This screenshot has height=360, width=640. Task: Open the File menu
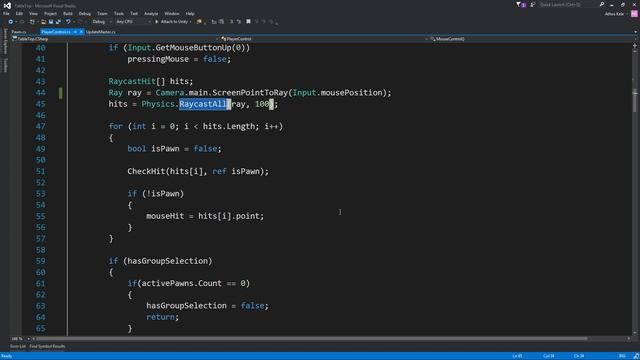point(6,13)
